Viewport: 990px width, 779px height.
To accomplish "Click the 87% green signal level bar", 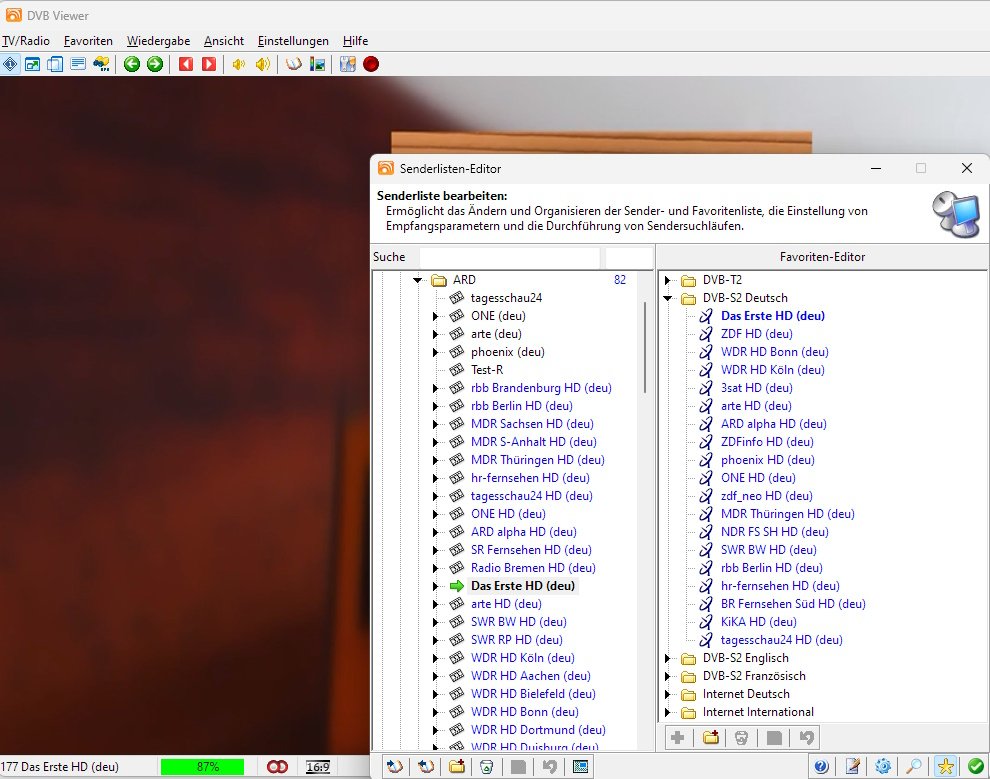I will (203, 767).
